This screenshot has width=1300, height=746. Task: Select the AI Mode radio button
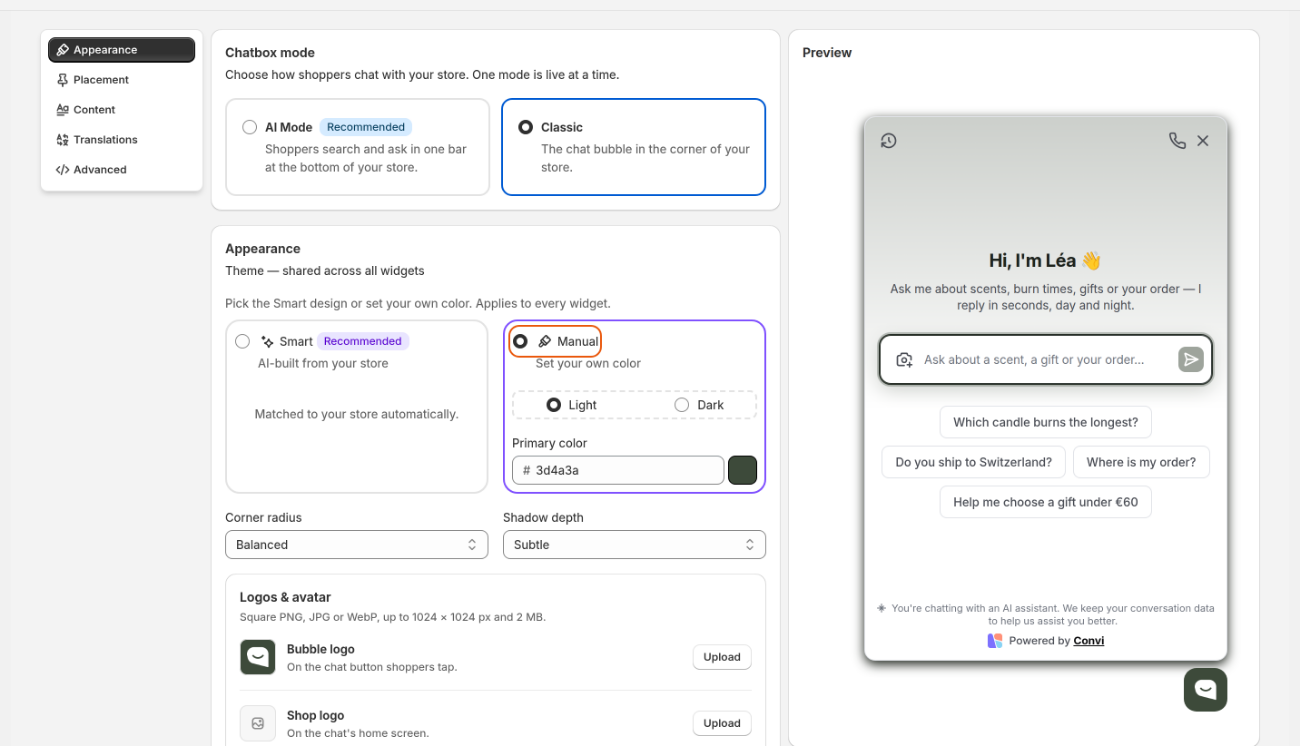point(250,127)
